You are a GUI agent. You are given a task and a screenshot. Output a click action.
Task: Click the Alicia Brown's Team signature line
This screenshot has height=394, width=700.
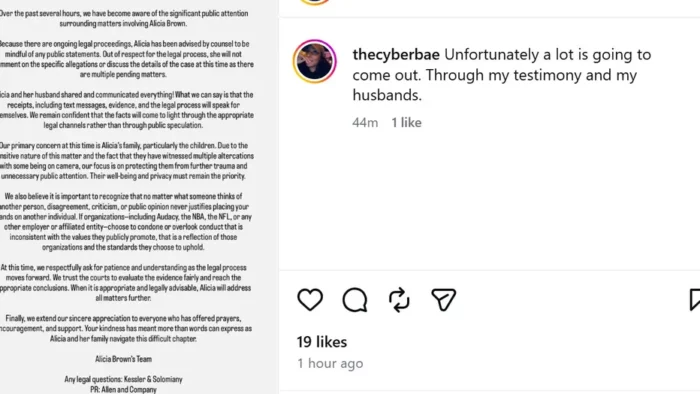point(123,359)
